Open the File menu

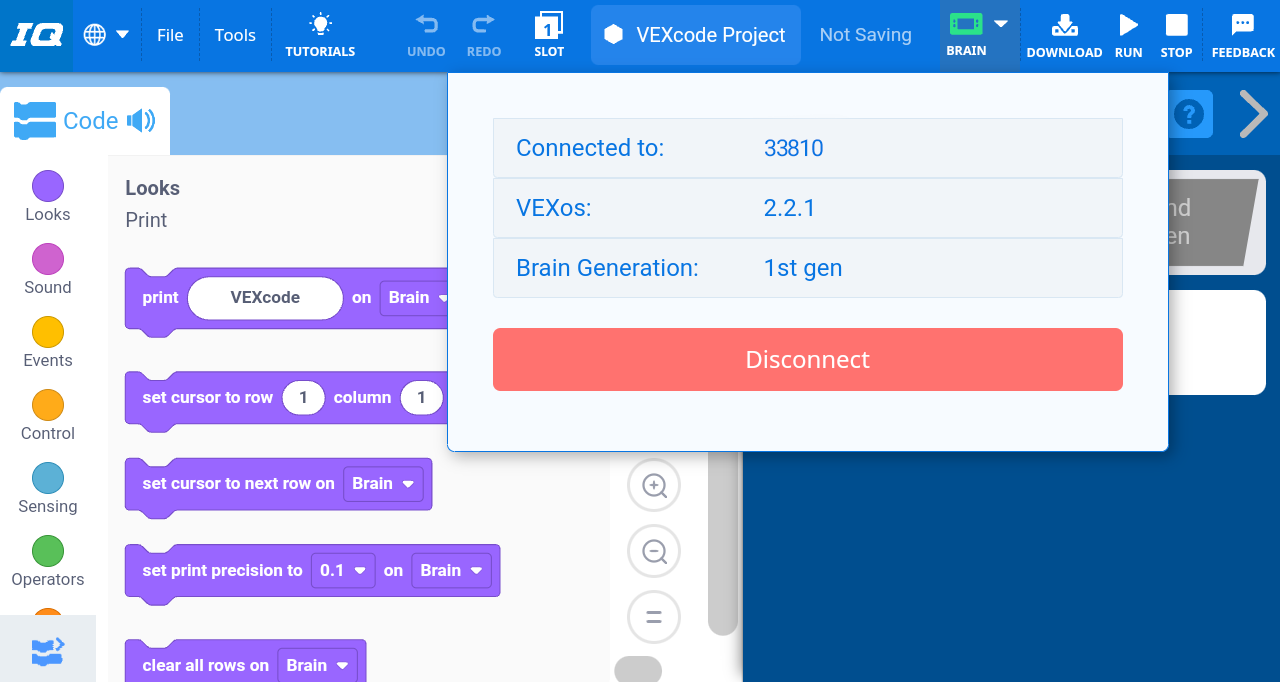170,34
